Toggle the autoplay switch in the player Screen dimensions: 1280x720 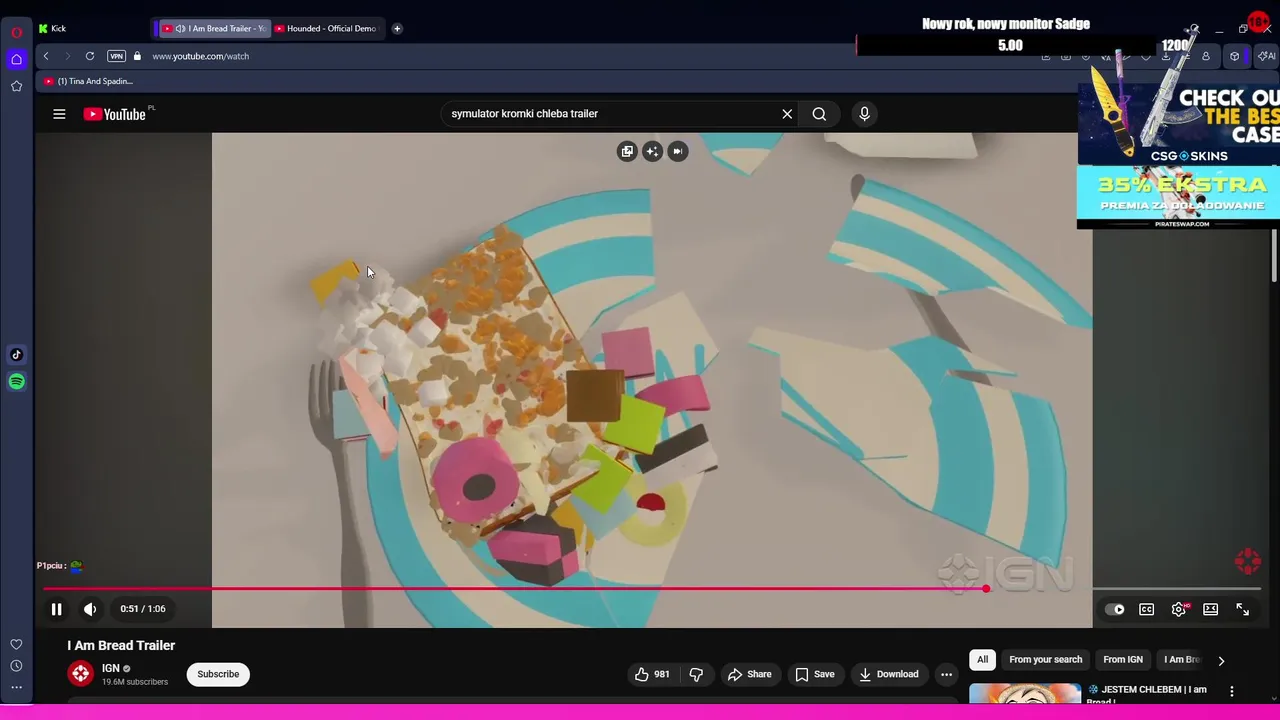coord(1114,609)
